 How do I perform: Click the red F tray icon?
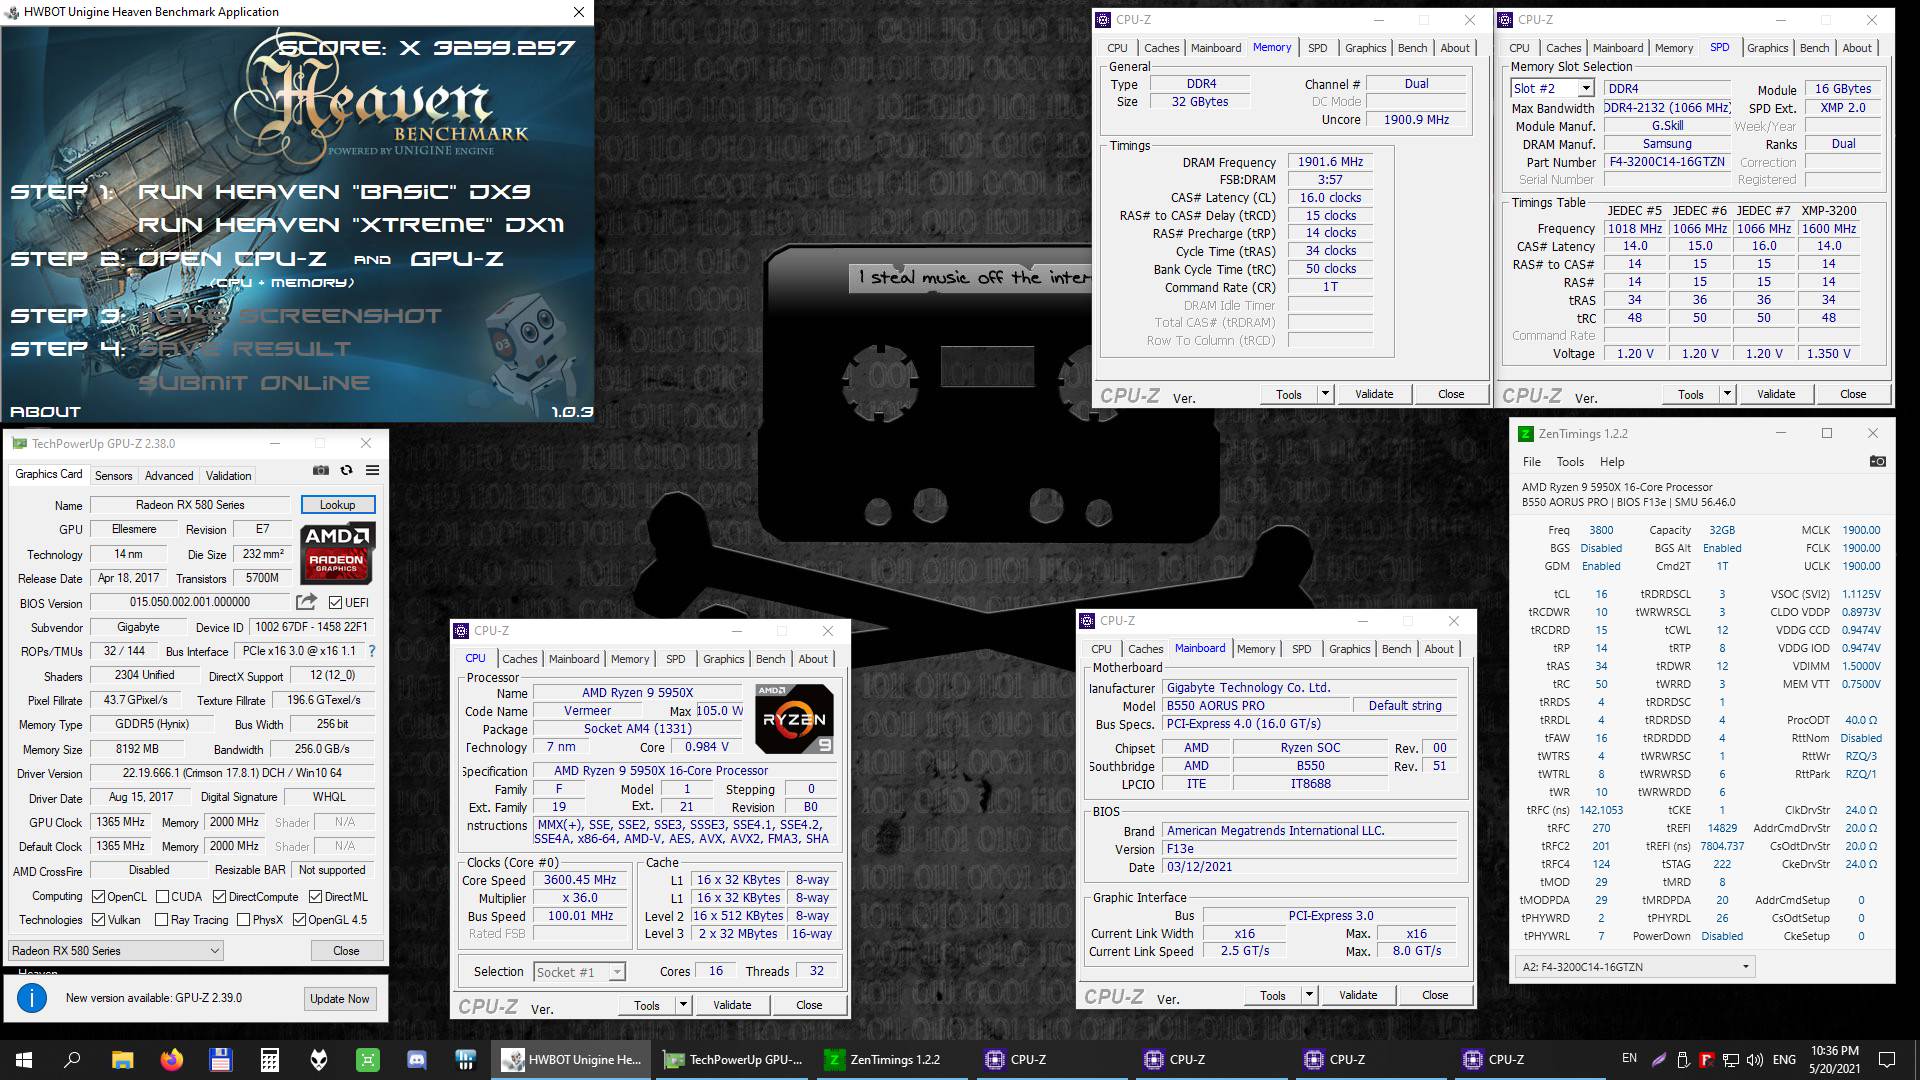click(1707, 1059)
